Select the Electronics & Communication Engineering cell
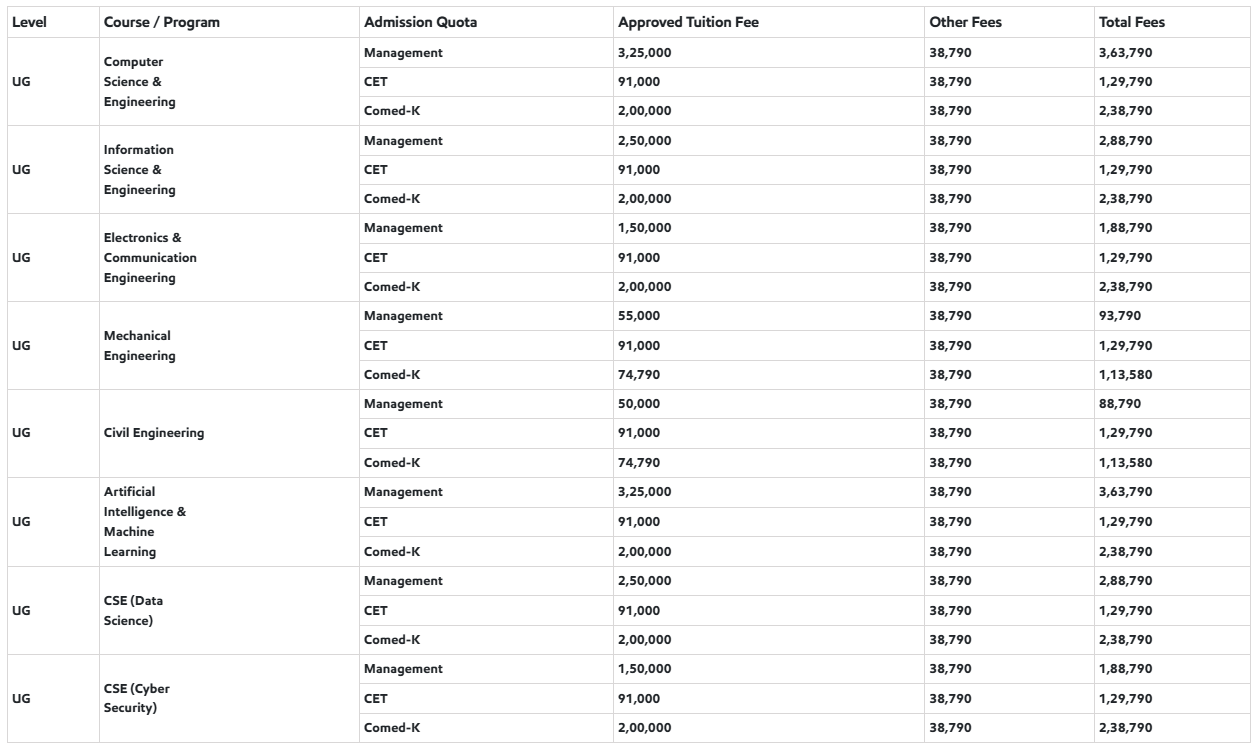 point(150,257)
